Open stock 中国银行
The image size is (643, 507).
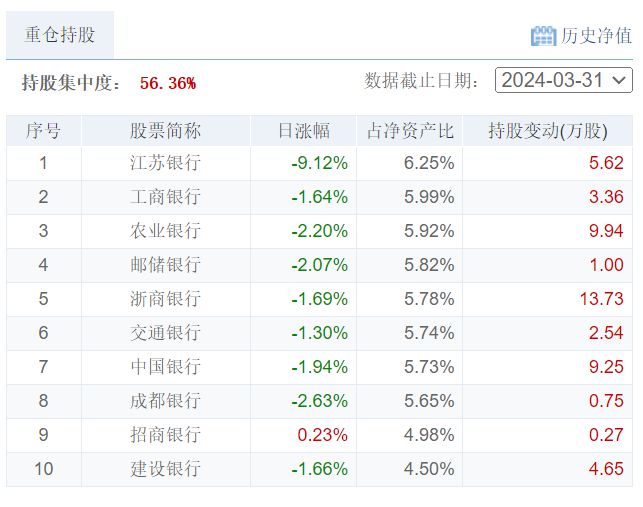click(165, 367)
